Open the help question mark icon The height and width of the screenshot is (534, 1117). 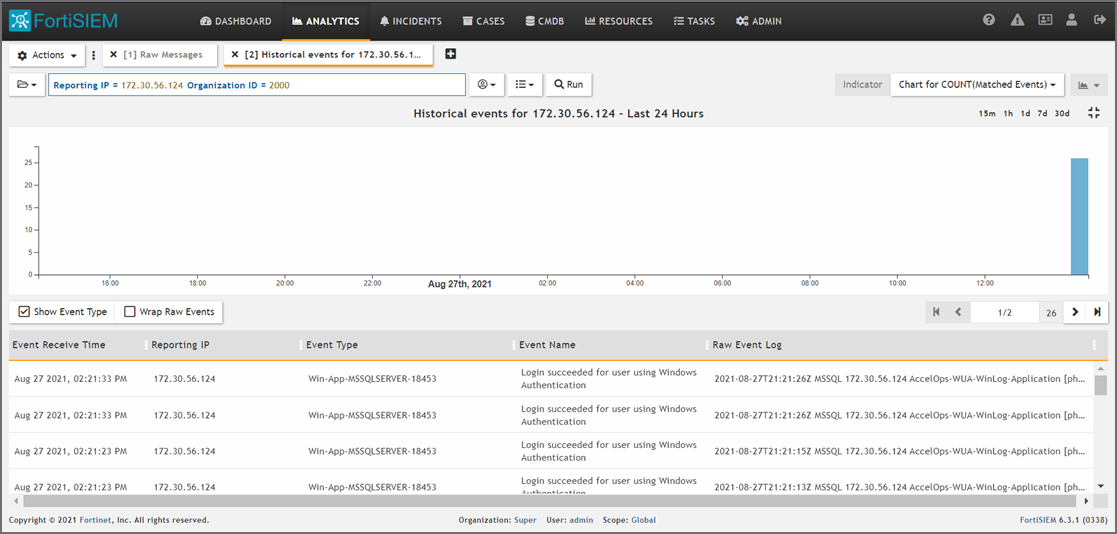(x=989, y=21)
